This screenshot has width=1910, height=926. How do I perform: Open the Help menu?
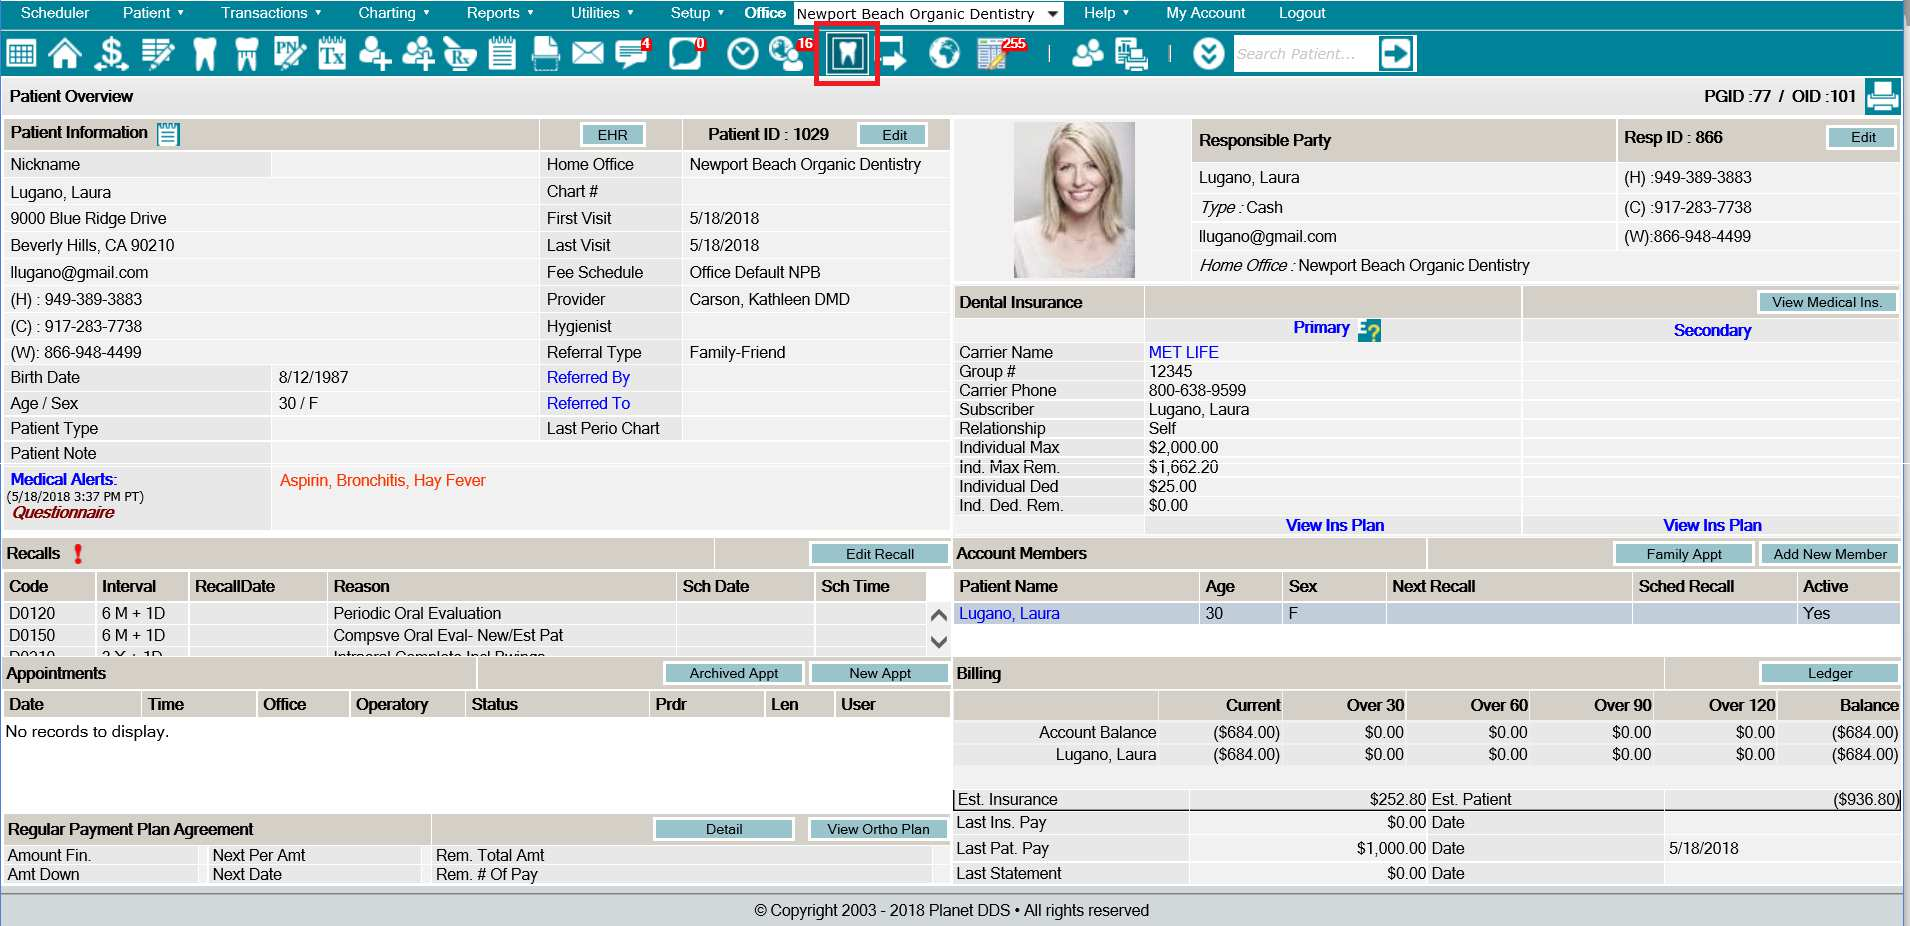(x=1106, y=13)
